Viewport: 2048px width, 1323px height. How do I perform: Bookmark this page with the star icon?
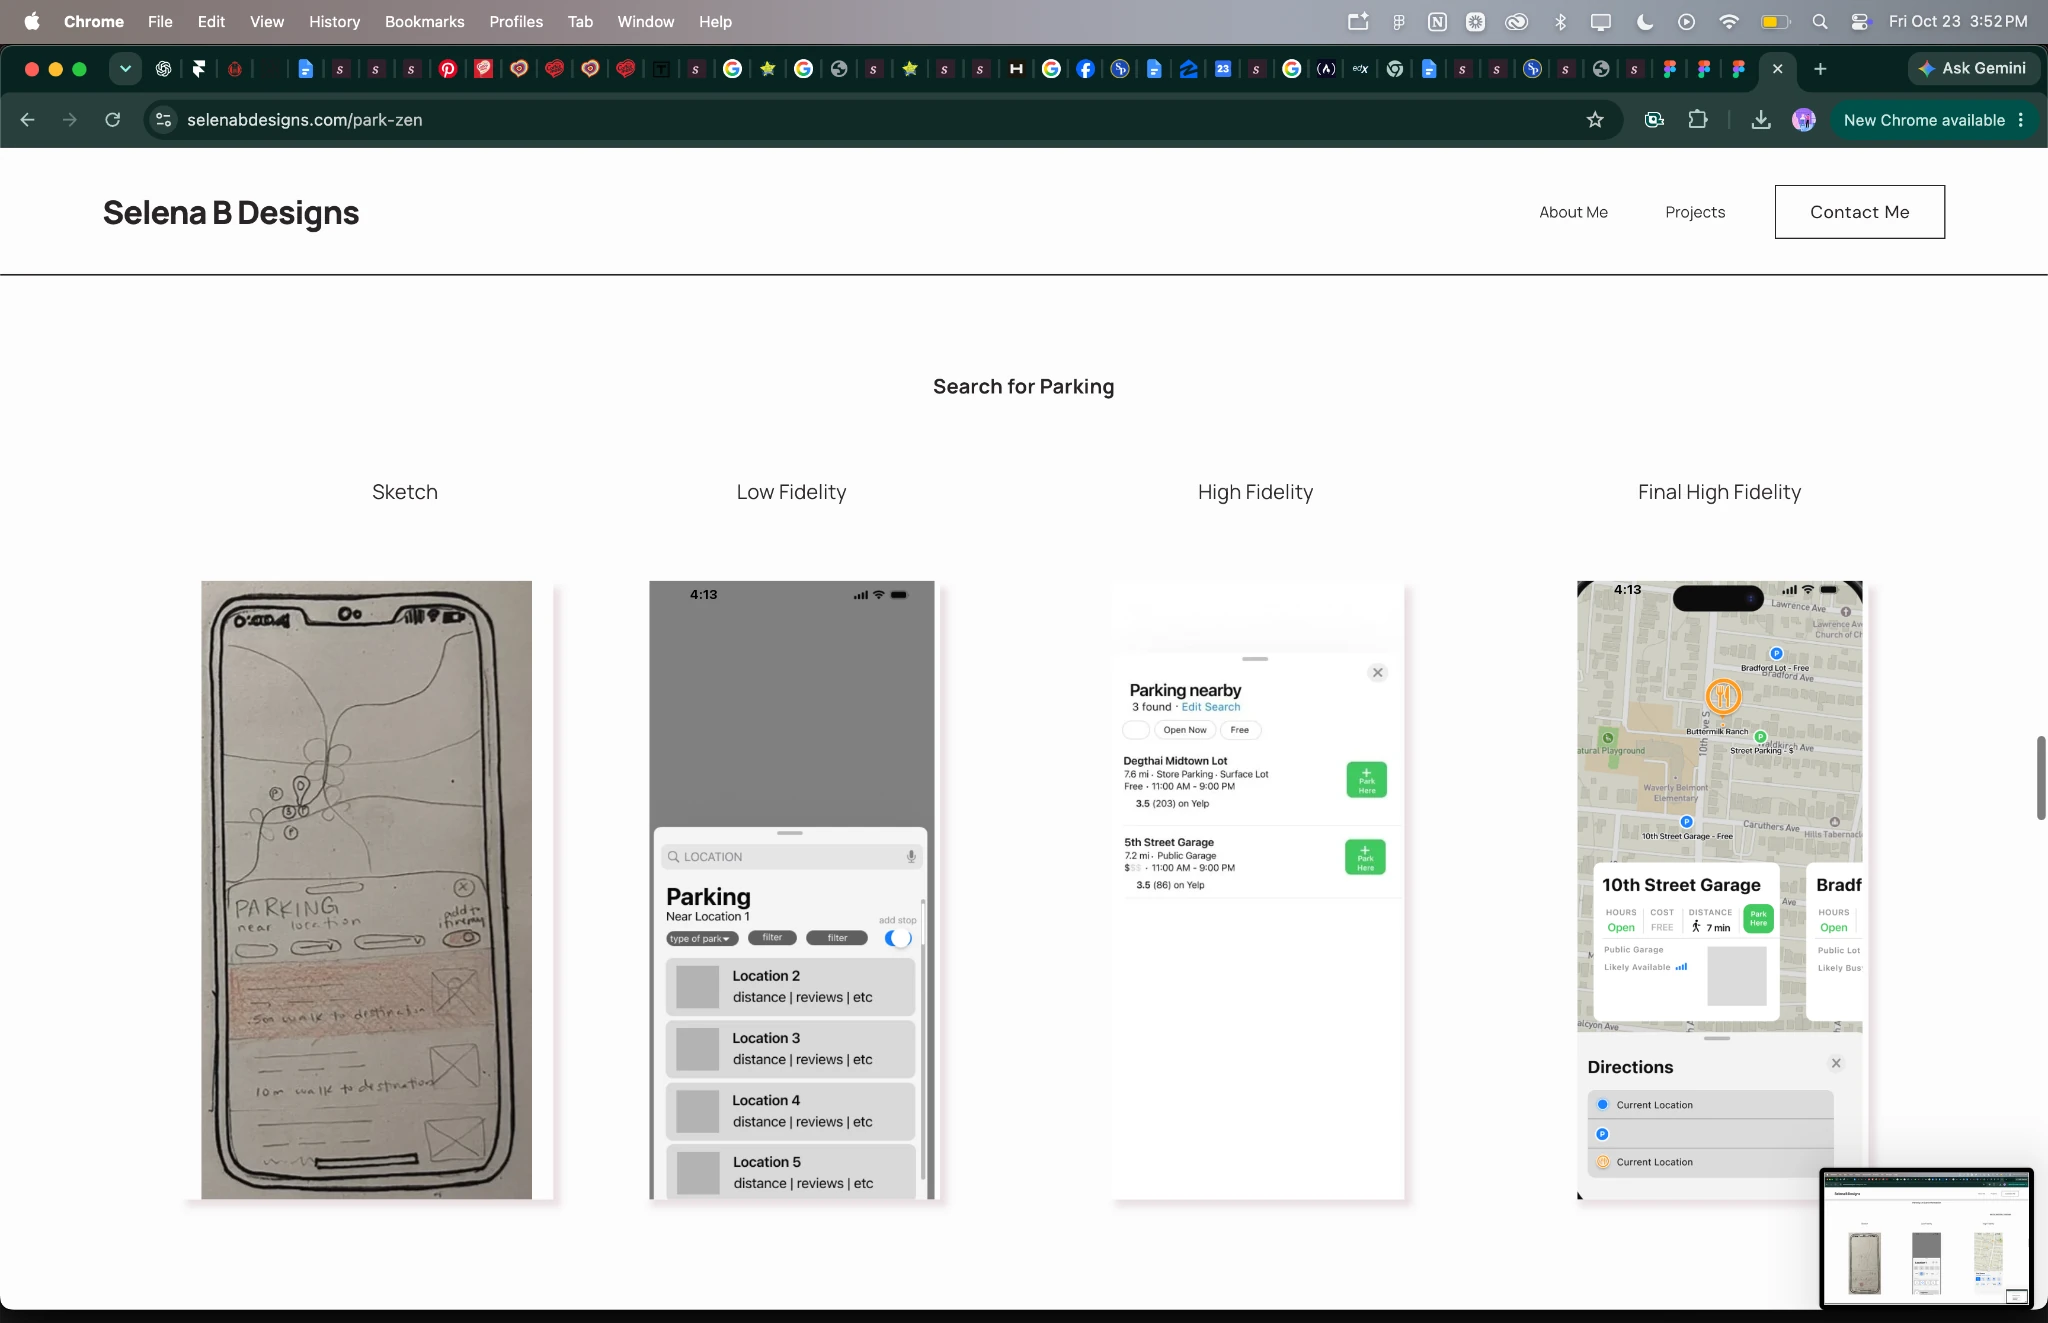click(x=1595, y=120)
